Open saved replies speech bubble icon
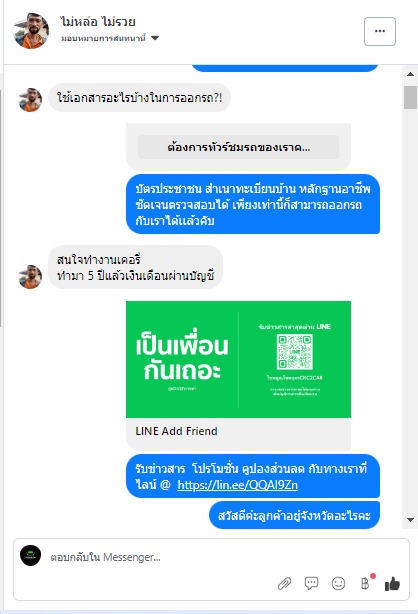 [311, 583]
